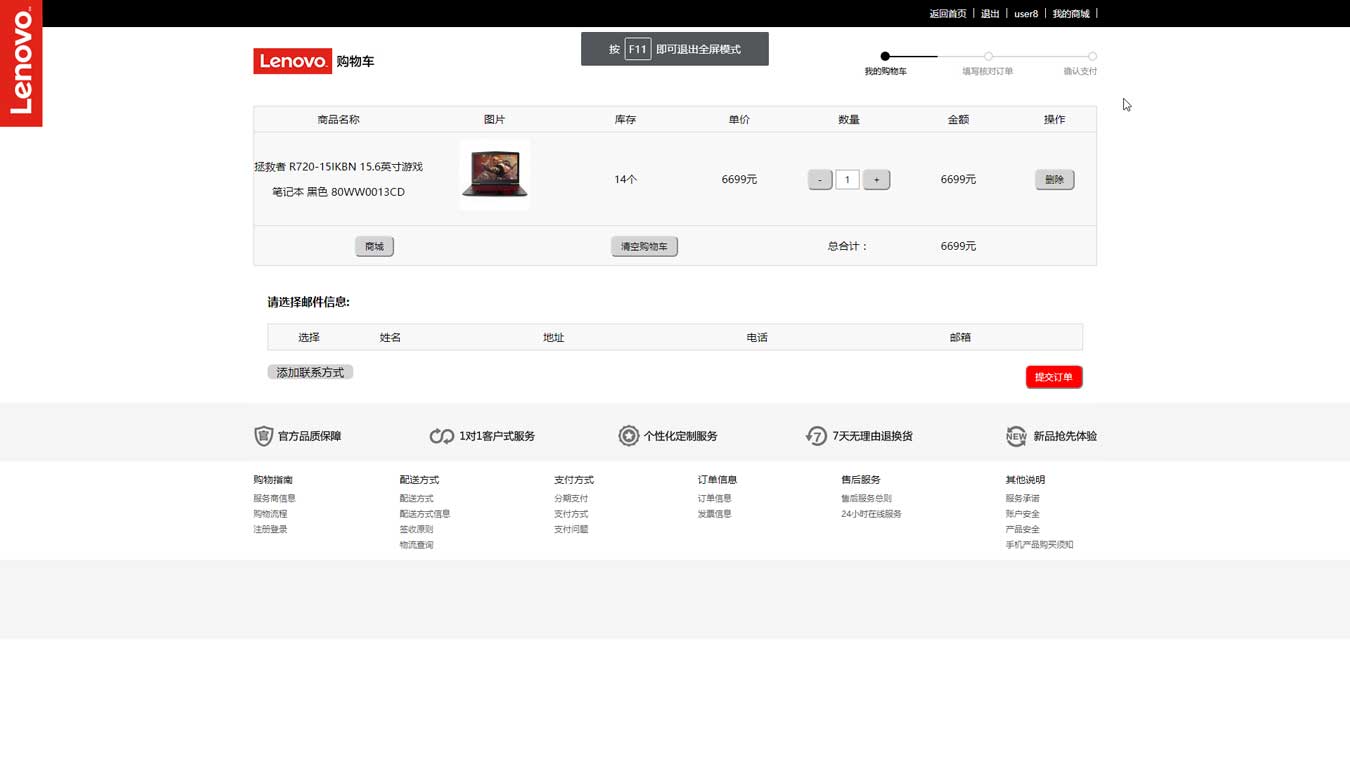This screenshot has width=1350, height=759.
Task: Open the 物流查询 footer link
Action: [416, 545]
